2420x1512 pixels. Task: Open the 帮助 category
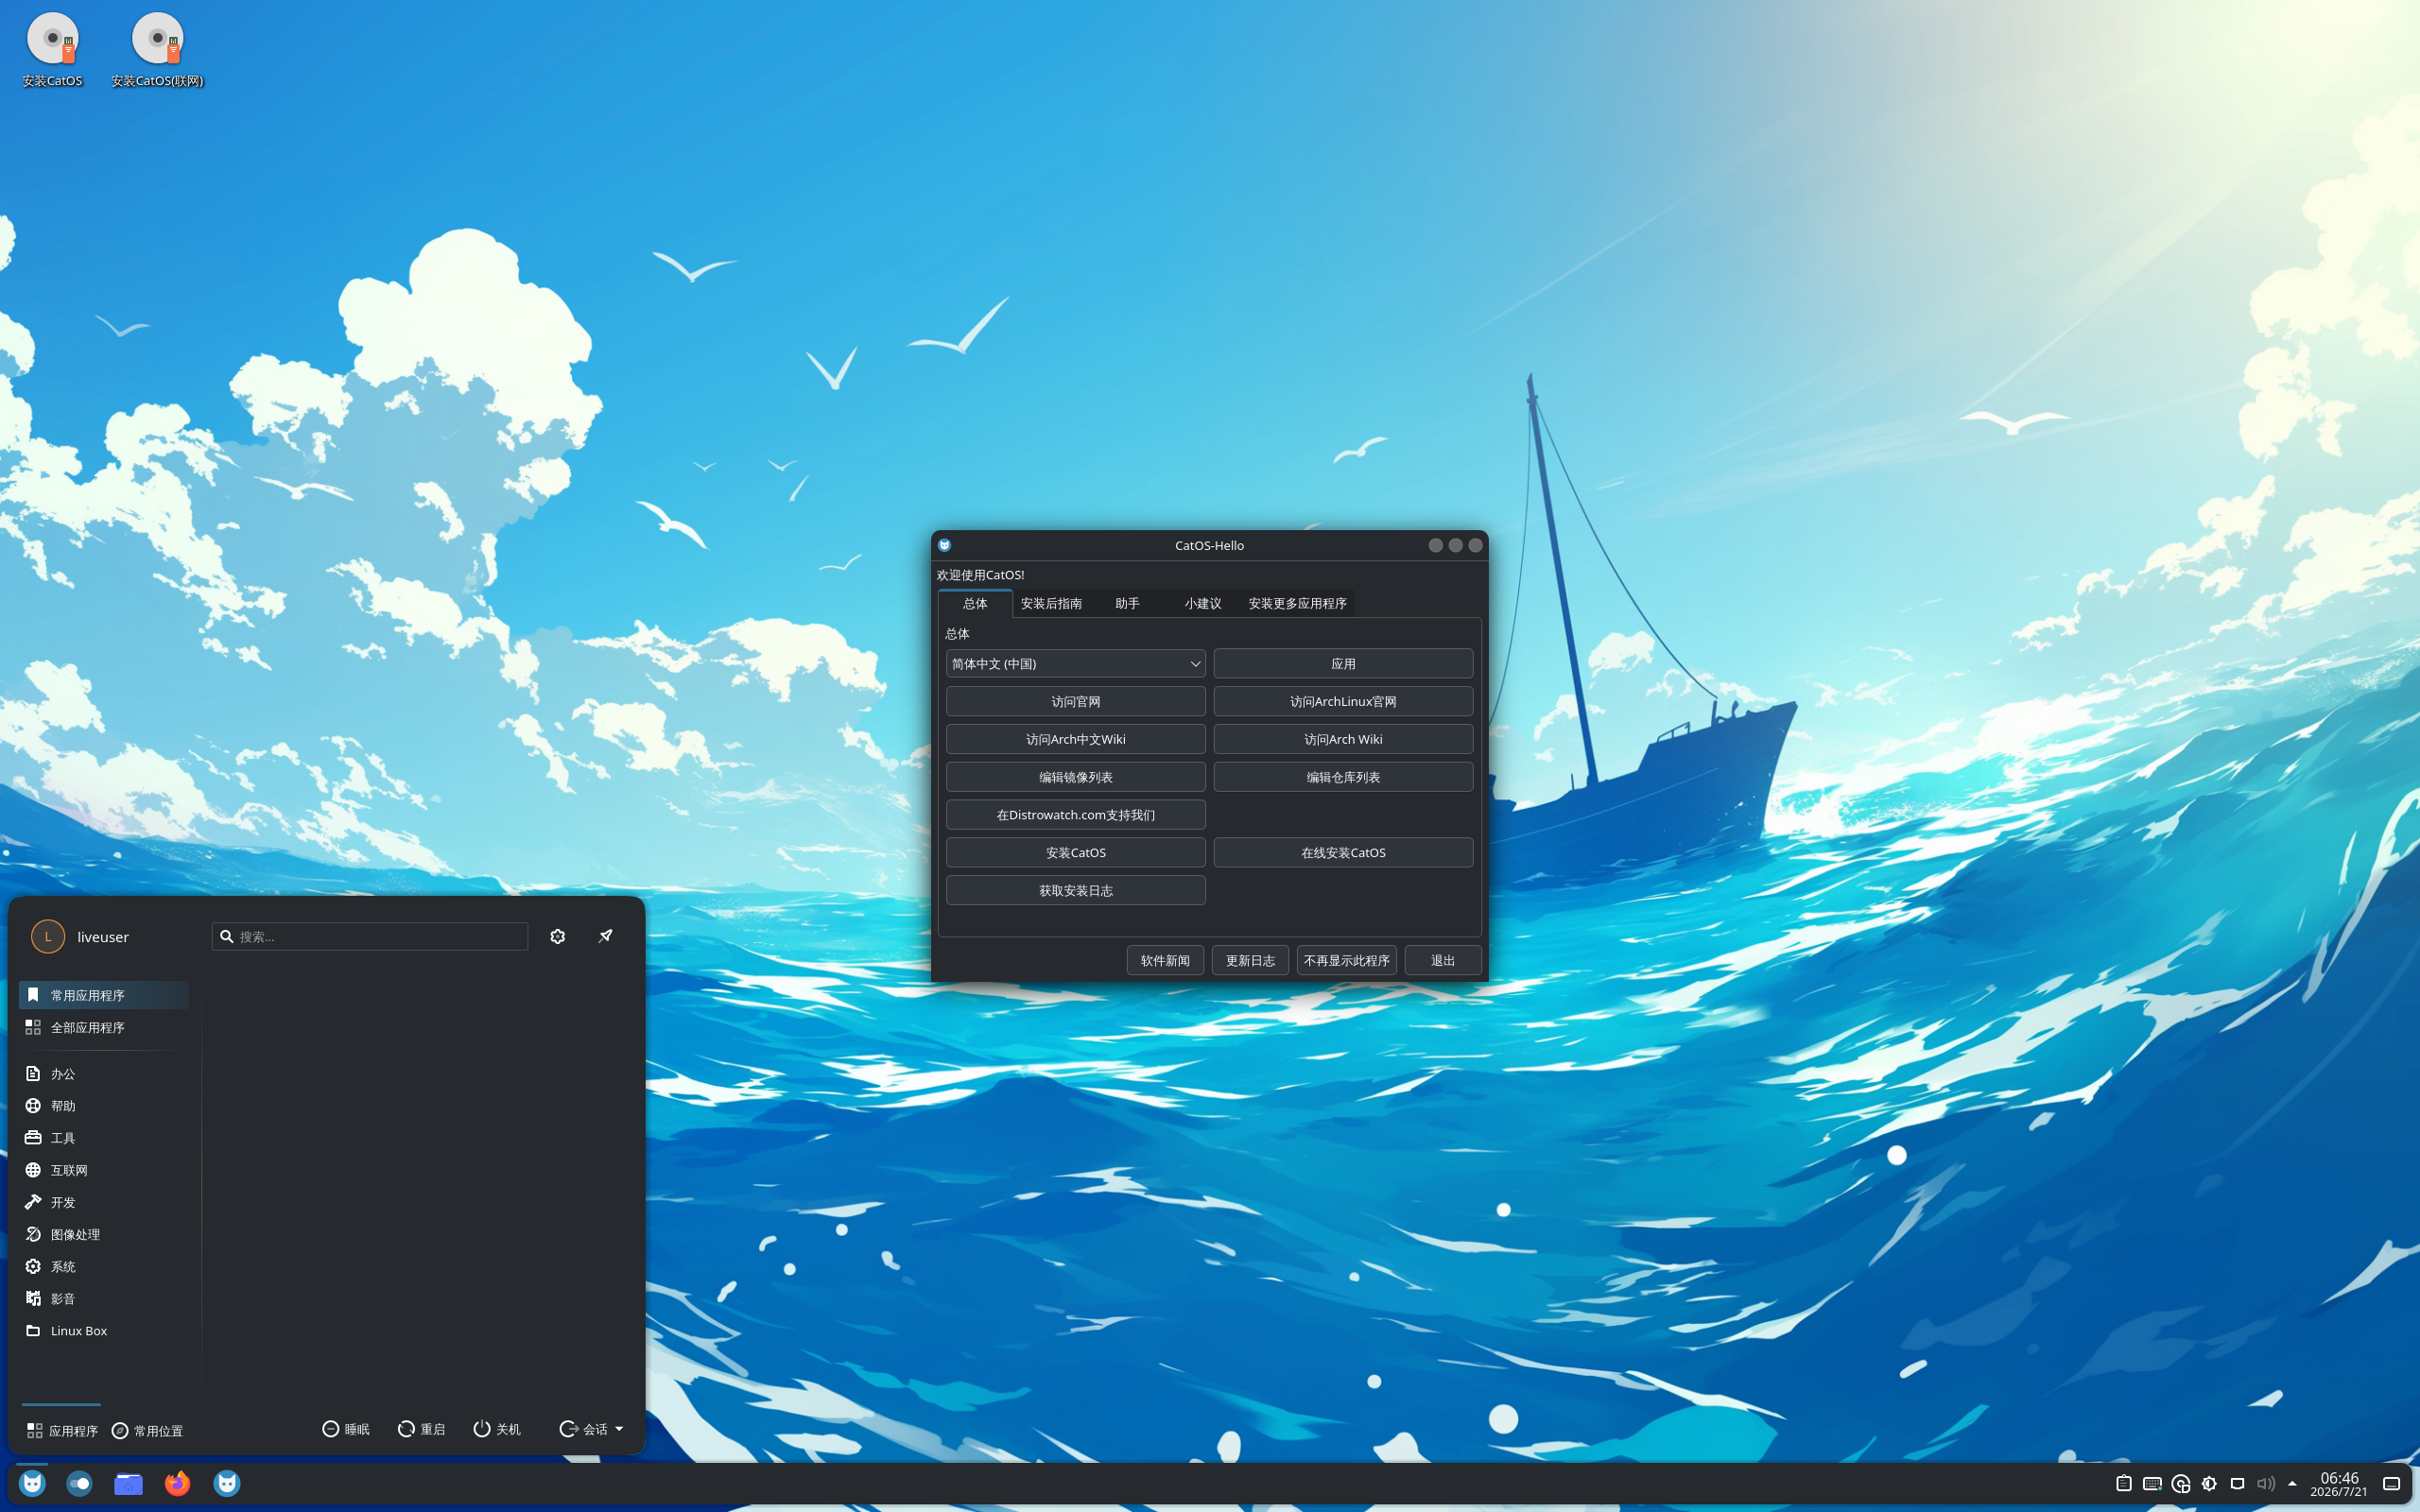coord(103,1105)
